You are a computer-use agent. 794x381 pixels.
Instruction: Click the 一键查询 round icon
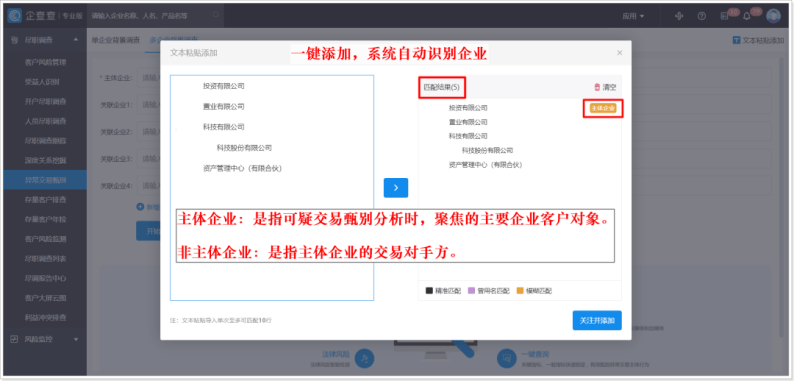click(x=507, y=358)
